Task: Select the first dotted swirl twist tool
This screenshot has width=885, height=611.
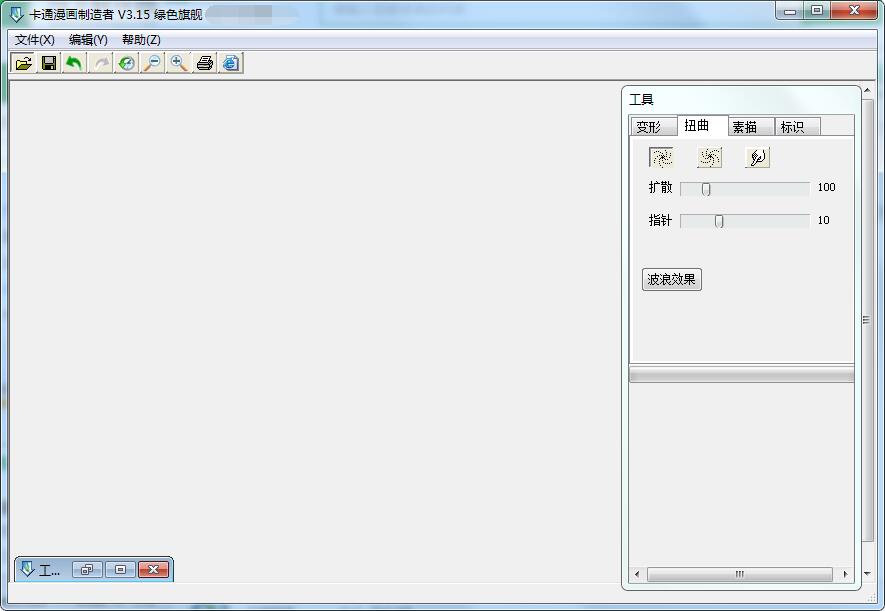Action: [661, 157]
